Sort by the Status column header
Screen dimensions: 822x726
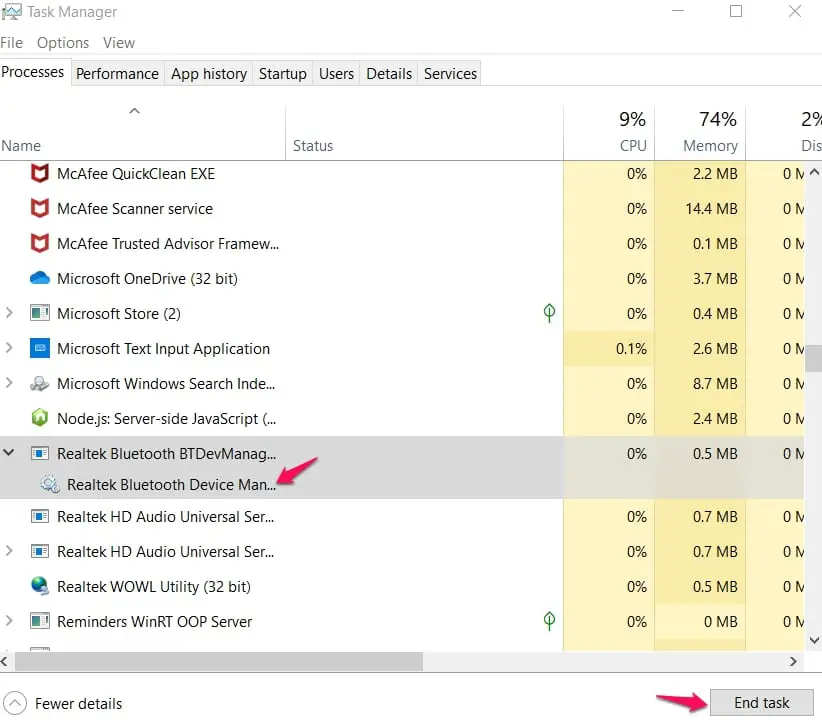click(x=424, y=133)
